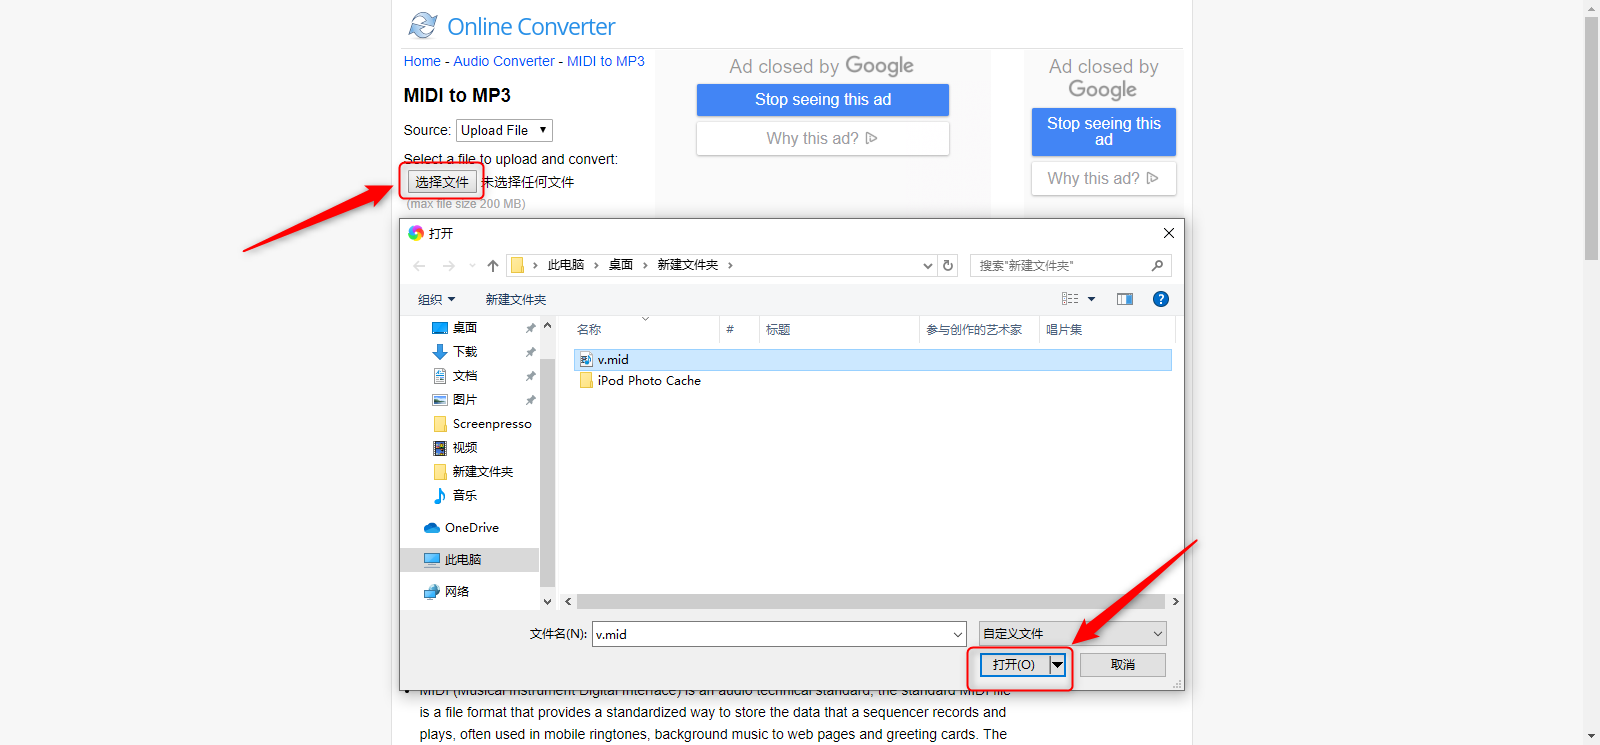Open the help question mark icon
1600x745 pixels.
click(x=1161, y=299)
